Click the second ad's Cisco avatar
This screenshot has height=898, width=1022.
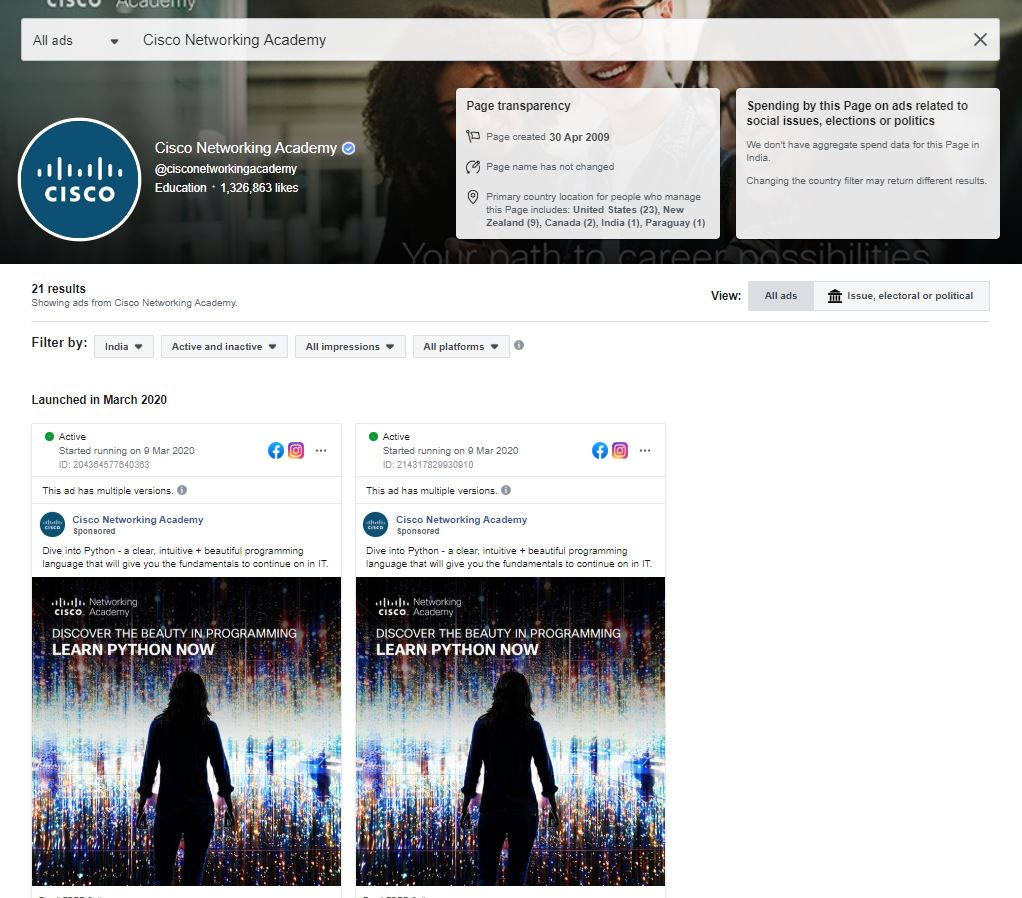pos(375,525)
